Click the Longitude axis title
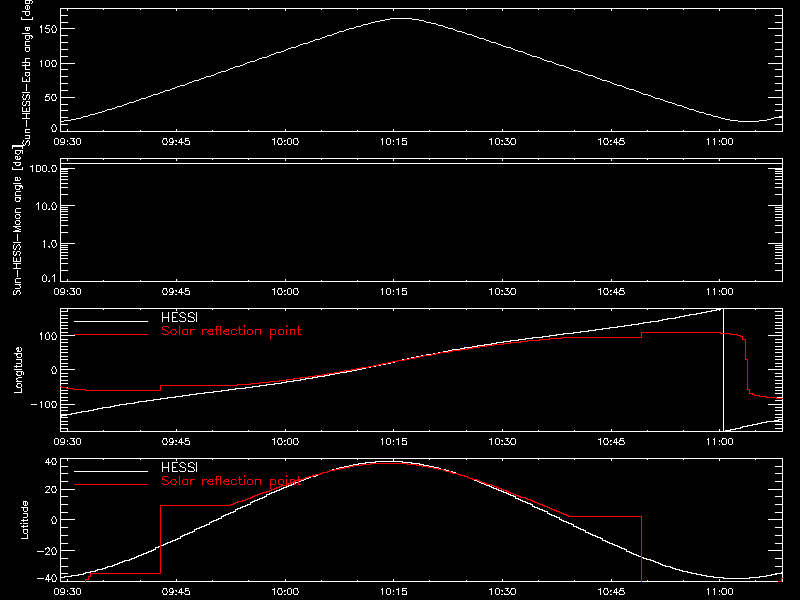 18,370
